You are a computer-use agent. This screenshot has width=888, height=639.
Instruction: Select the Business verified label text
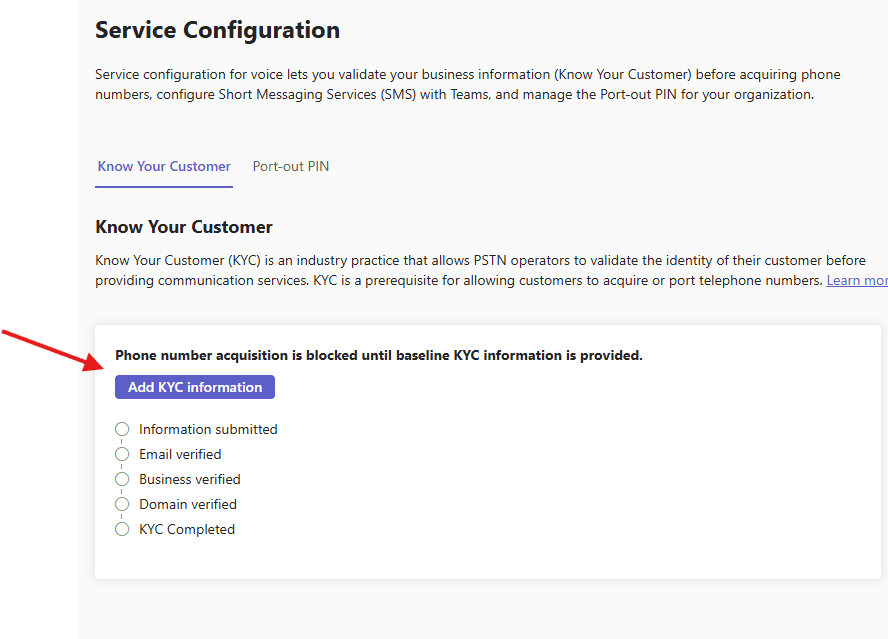pos(189,479)
